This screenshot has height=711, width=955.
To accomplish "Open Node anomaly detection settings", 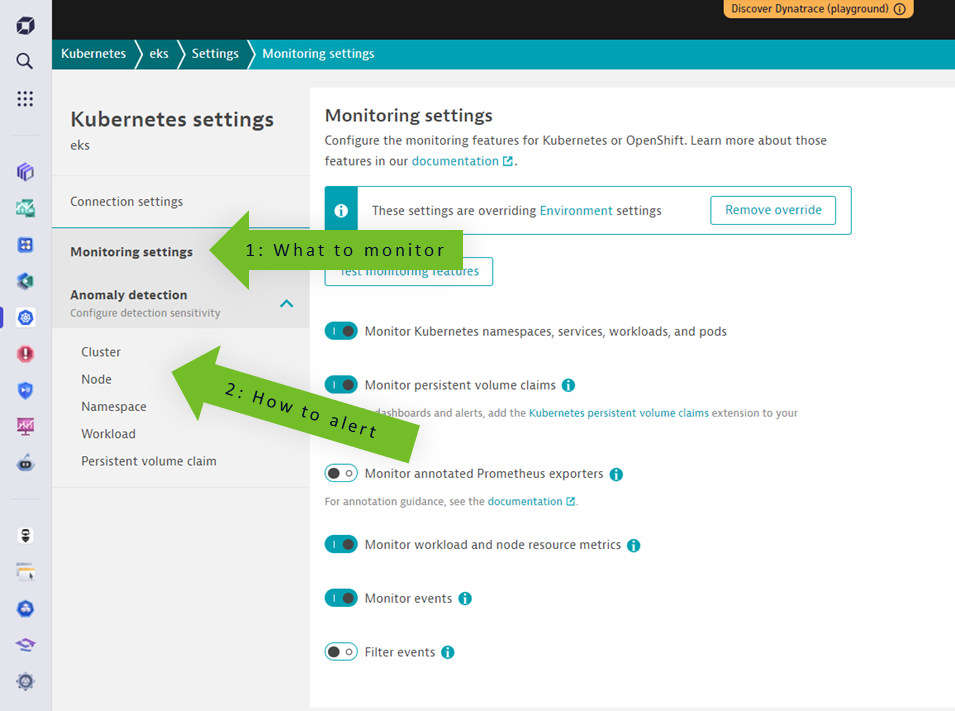I will pos(96,380).
